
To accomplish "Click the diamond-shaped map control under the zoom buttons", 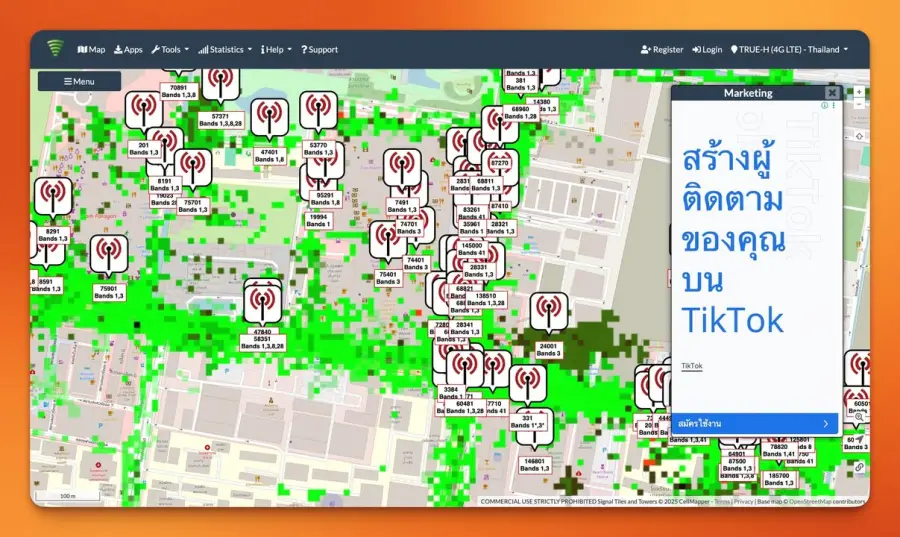I will (859, 136).
